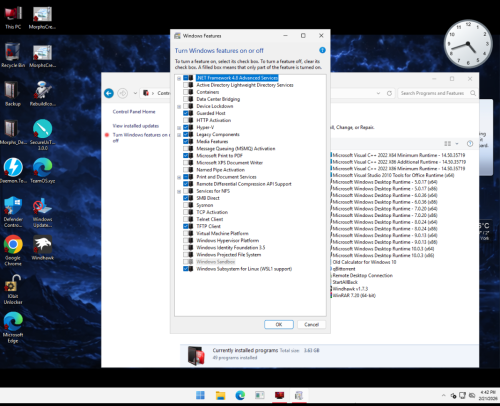The height and width of the screenshot is (406, 500).
Task: Open the Recycle Bin desktop icon
Action: [13, 56]
